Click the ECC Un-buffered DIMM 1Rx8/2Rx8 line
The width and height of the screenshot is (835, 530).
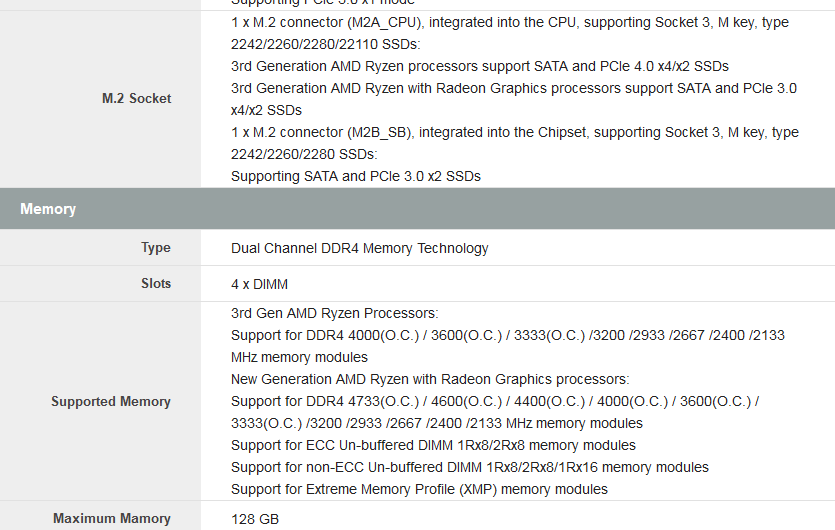coord(433,445)
